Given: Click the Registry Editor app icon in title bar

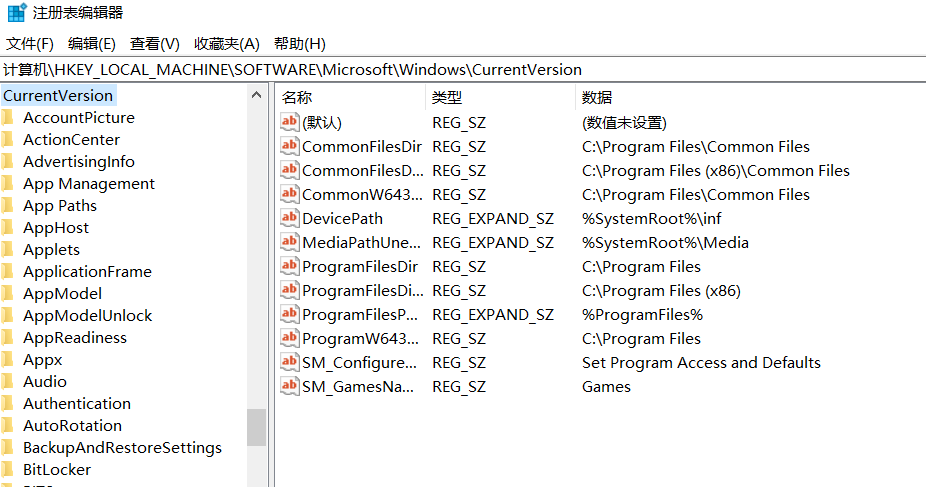Looking at the screenshot, I should pos(17,12).
